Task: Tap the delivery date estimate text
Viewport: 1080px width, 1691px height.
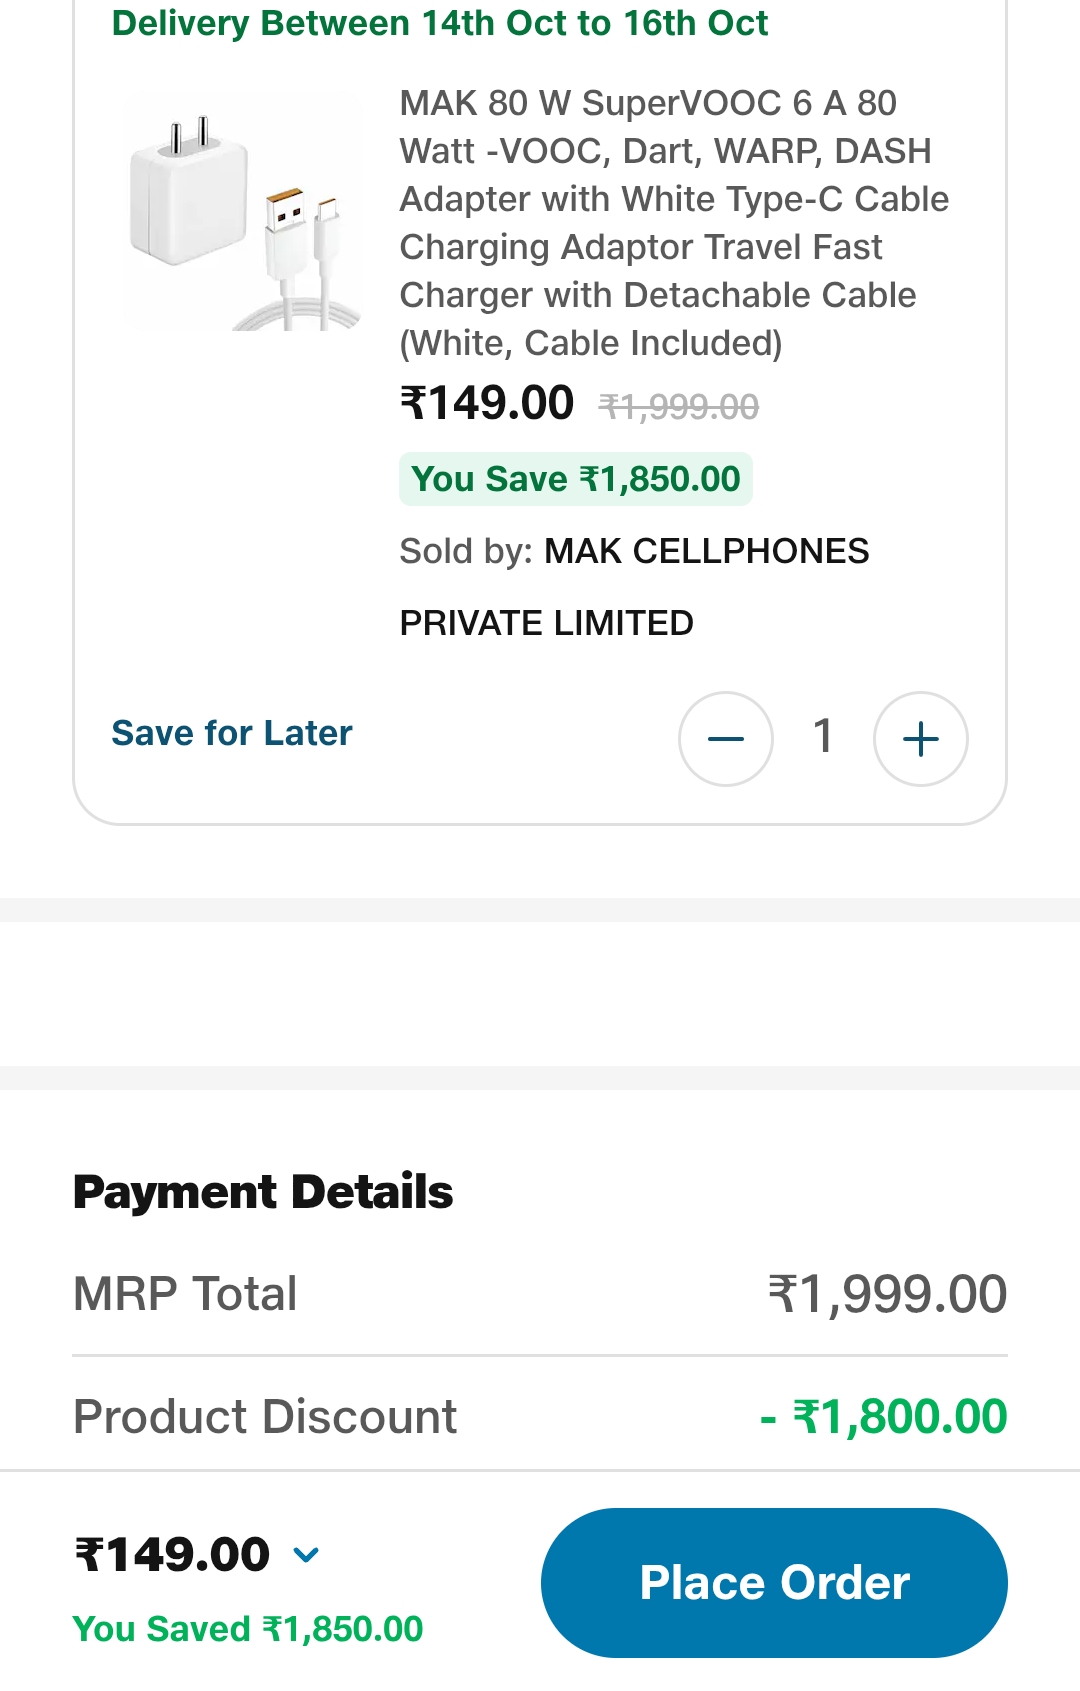Action: 440,23
